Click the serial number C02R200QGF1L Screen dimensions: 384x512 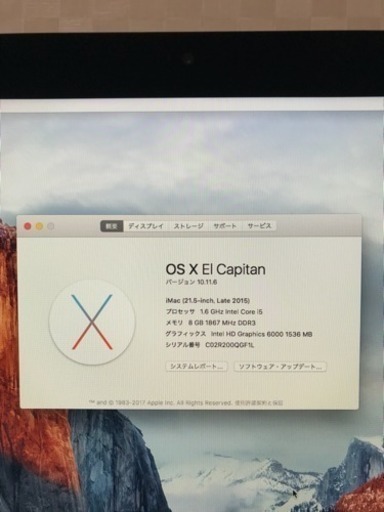click(x=229, y=345)
